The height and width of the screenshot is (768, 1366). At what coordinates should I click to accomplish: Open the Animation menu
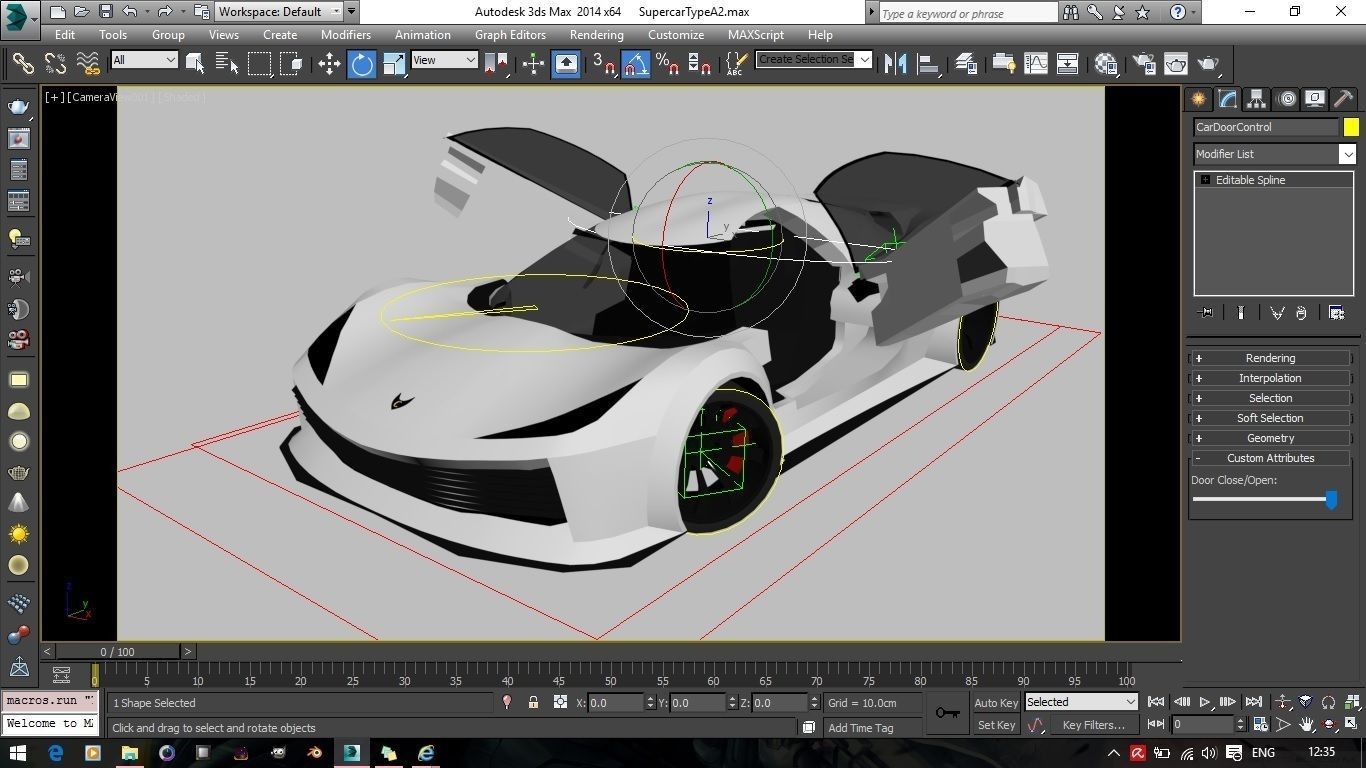tap(422, 34)
